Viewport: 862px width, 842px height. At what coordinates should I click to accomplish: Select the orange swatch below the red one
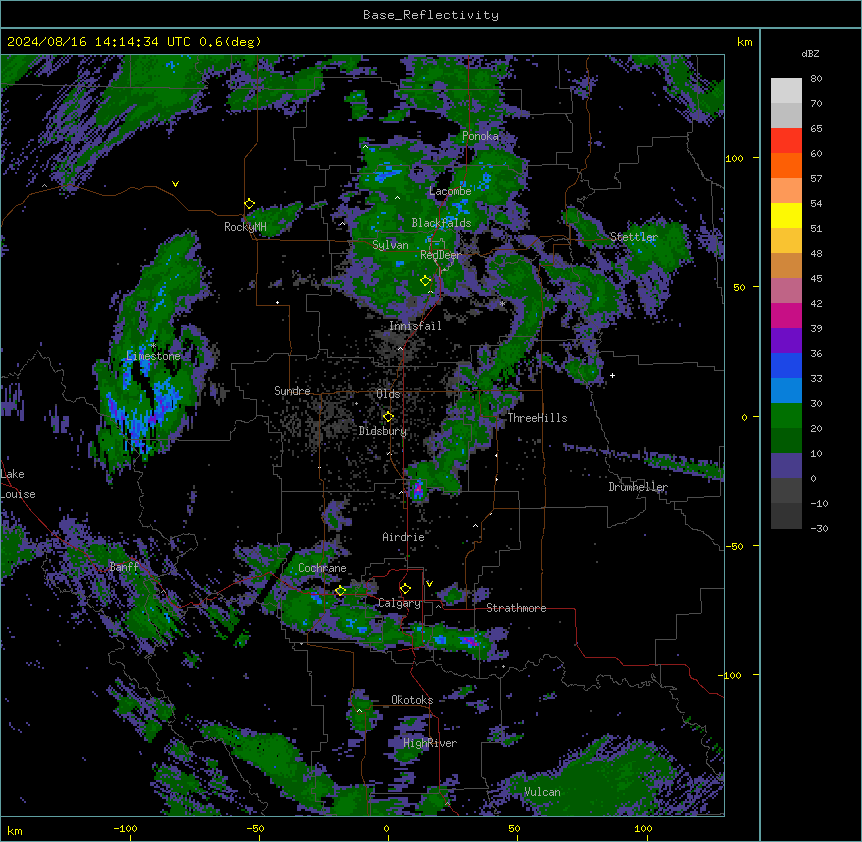click(x=786, y=165)
